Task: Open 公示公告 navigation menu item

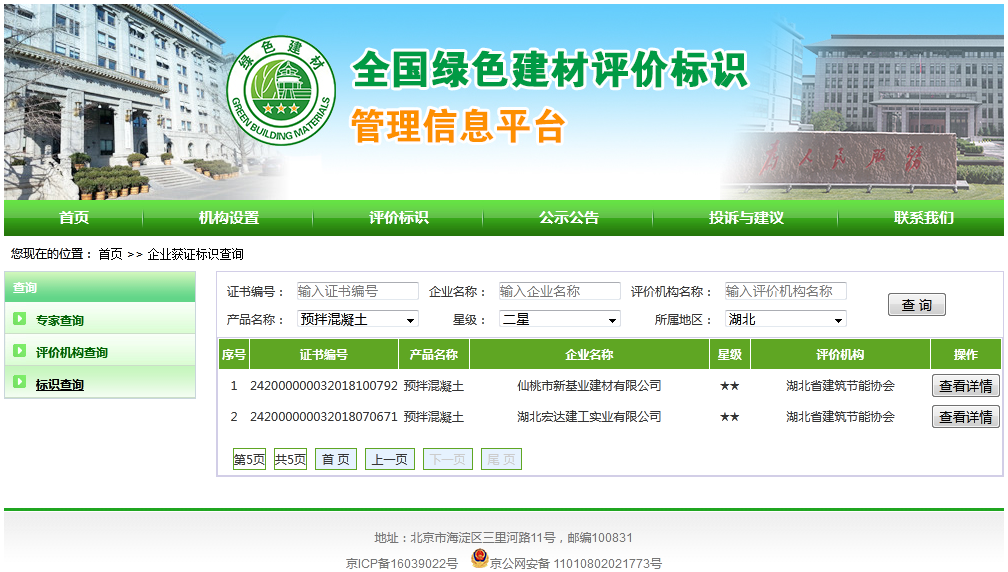Action: pyautogui.click(x=568, y=218)
